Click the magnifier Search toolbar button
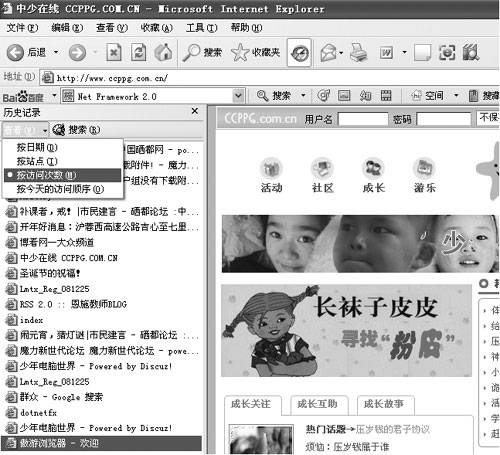500x455 pixels. tap(202, 52)
